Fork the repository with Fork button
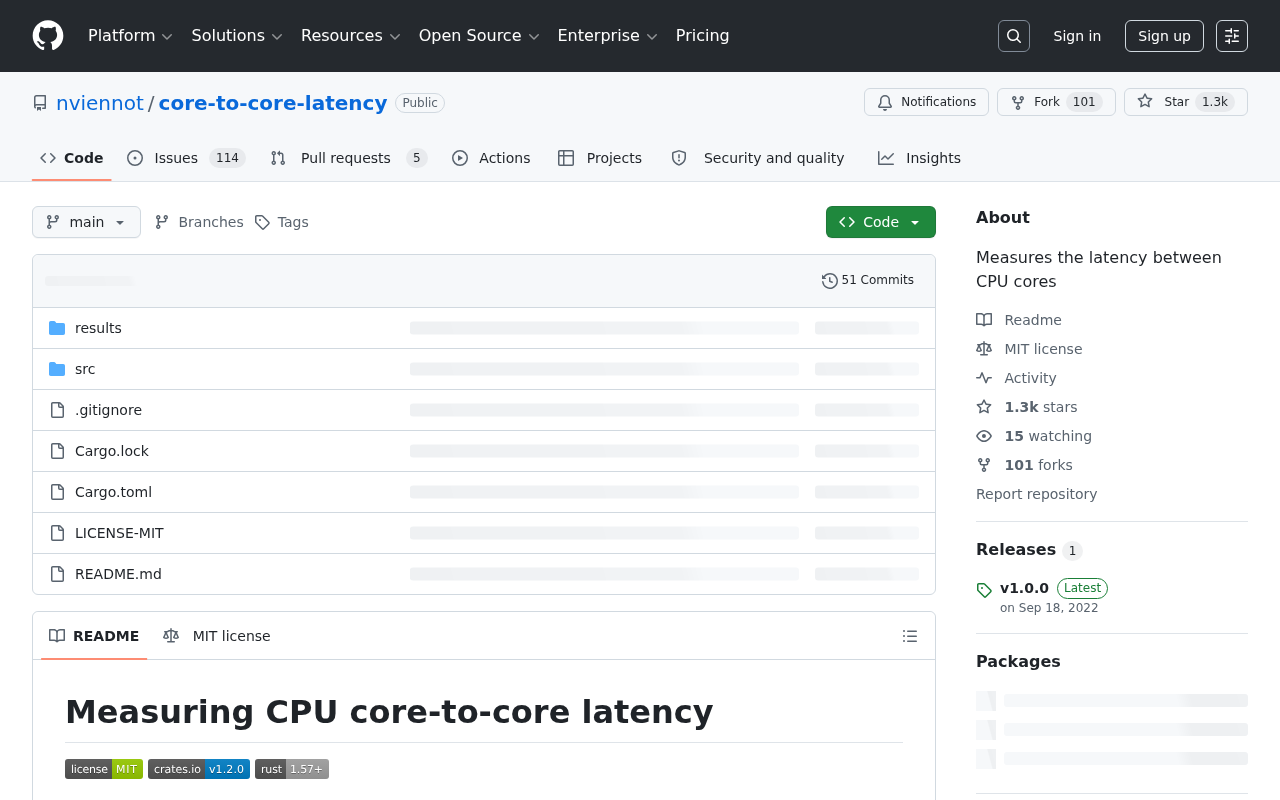 (x=1056, y=102)
